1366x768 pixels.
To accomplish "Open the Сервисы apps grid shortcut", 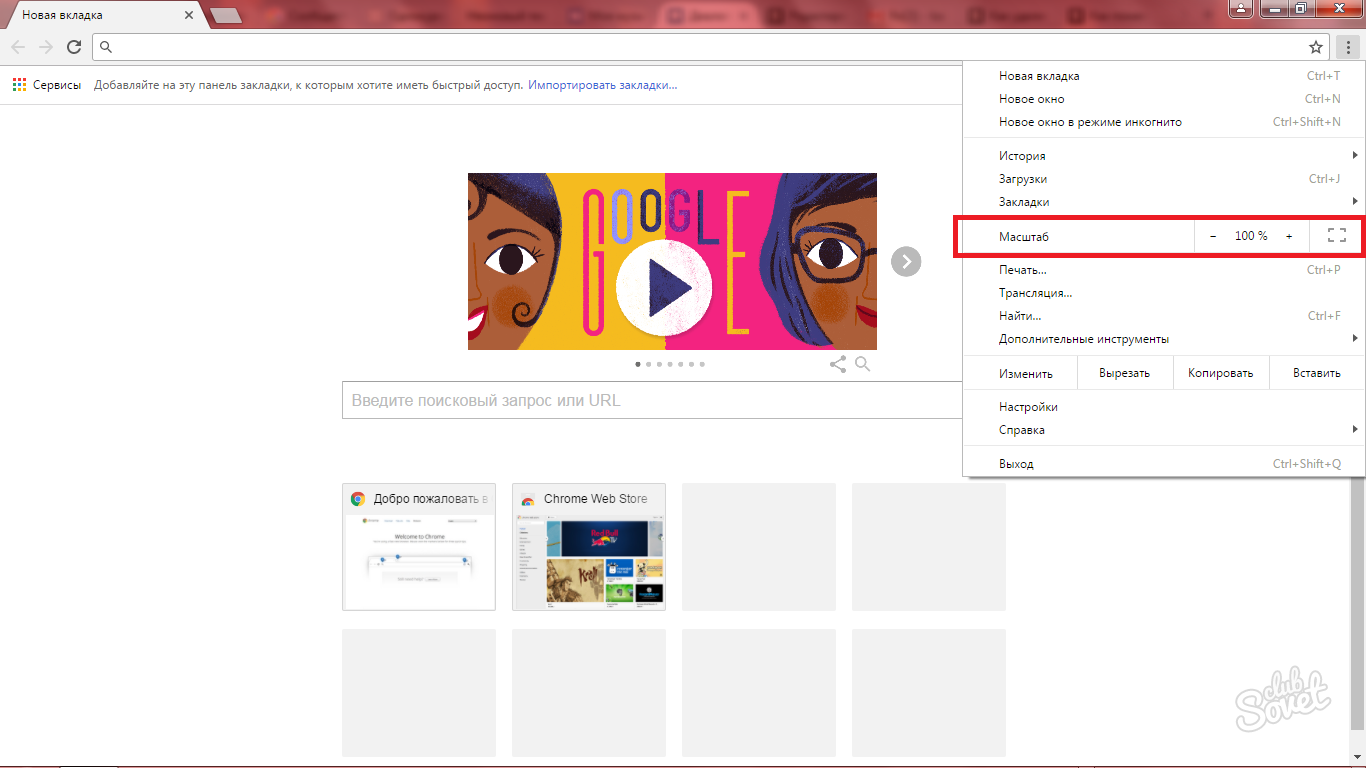I will click(x=47, y=85).
